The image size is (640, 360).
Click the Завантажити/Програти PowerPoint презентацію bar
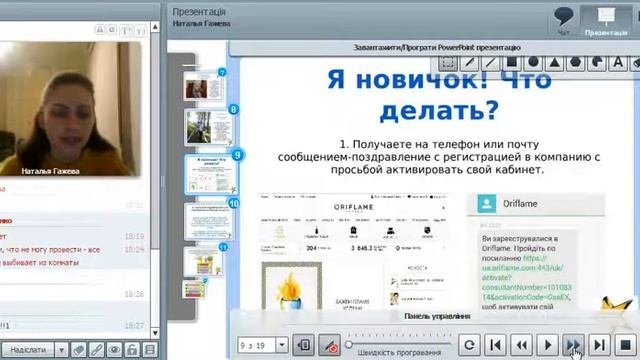pos(437,48)
